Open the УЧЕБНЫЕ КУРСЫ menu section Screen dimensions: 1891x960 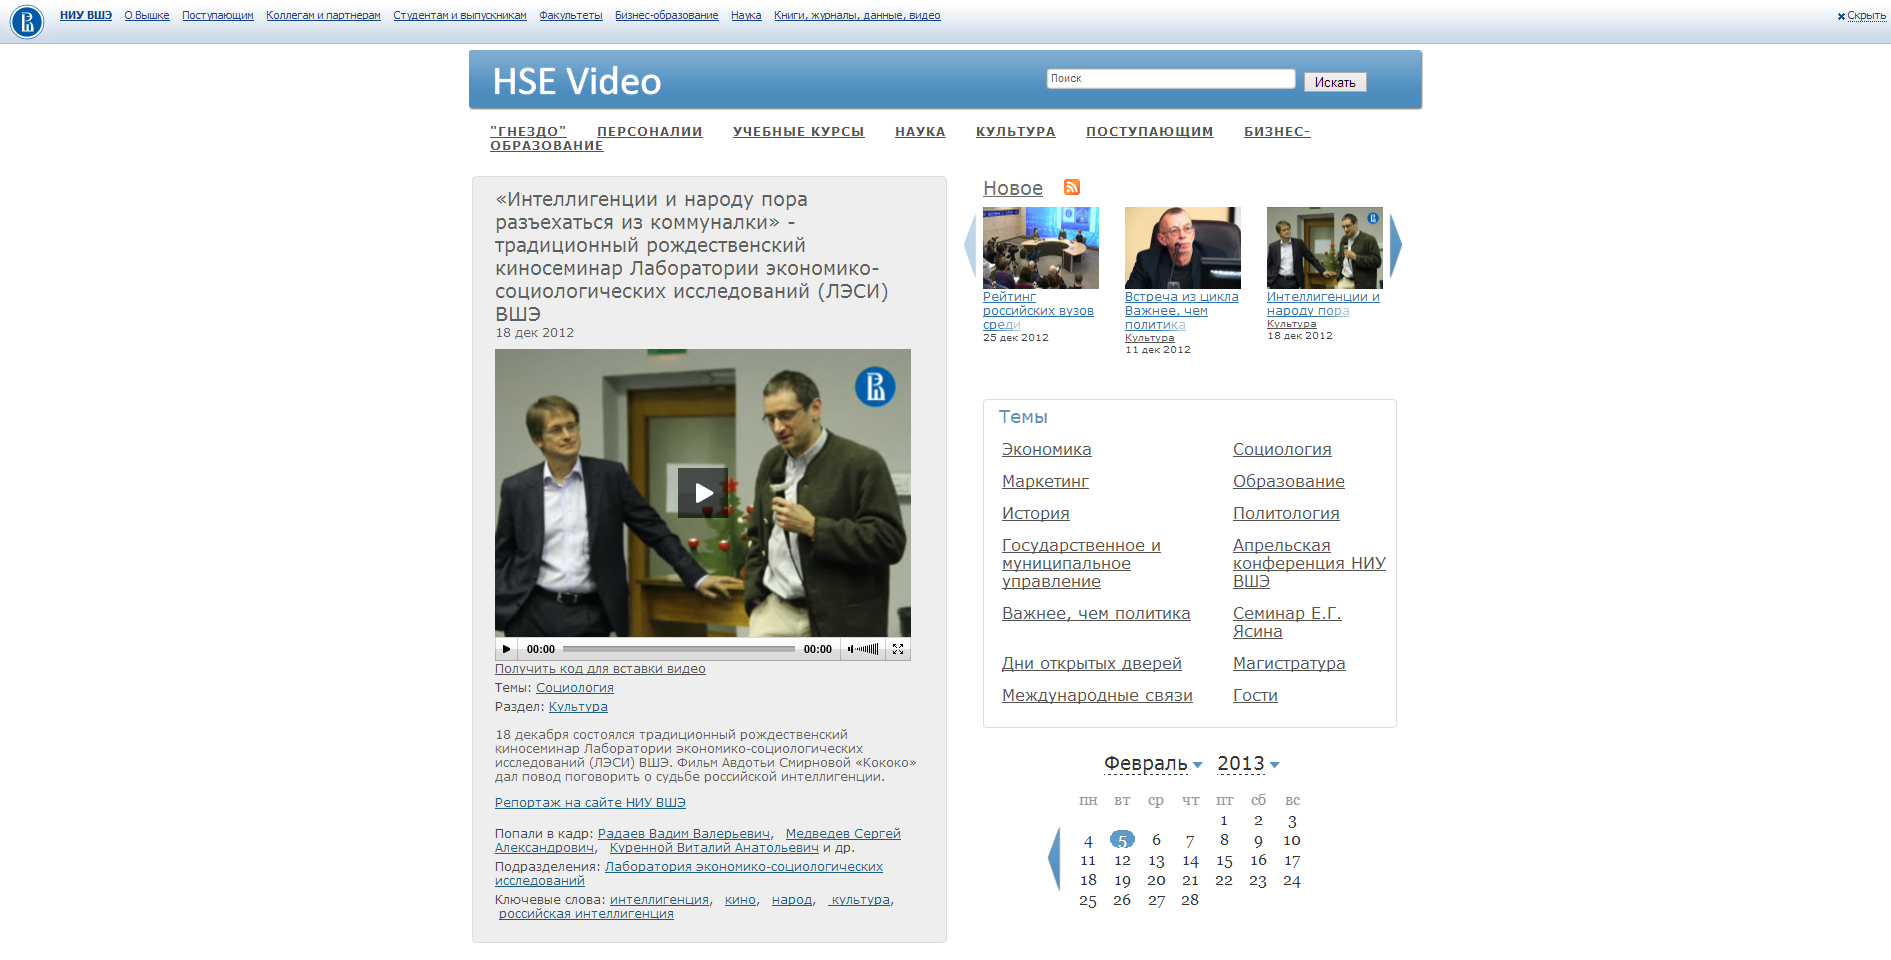point(798,131)
